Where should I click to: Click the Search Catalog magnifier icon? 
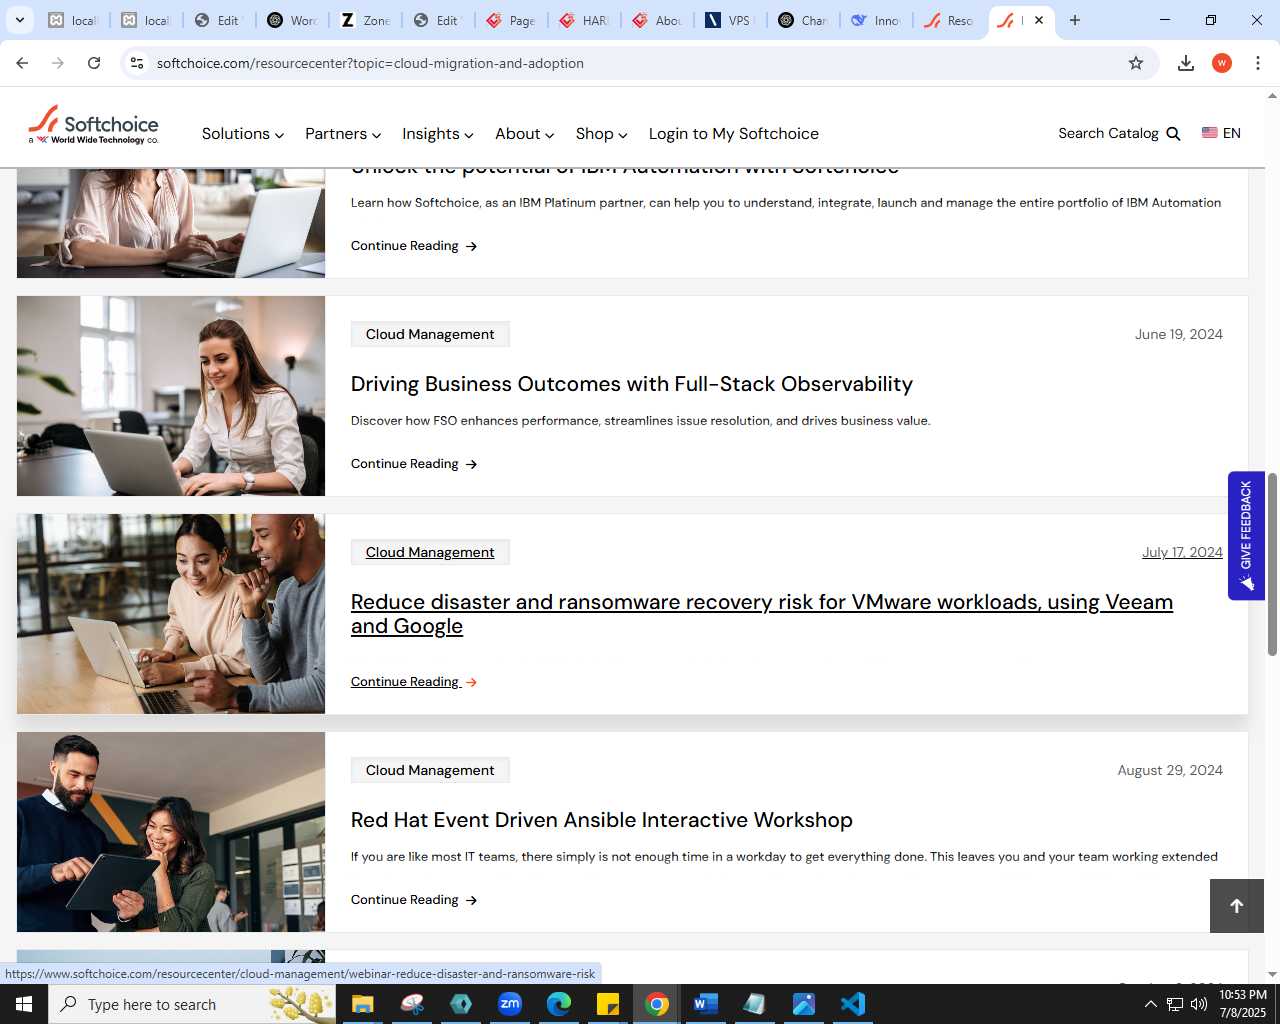[1174, 134]
